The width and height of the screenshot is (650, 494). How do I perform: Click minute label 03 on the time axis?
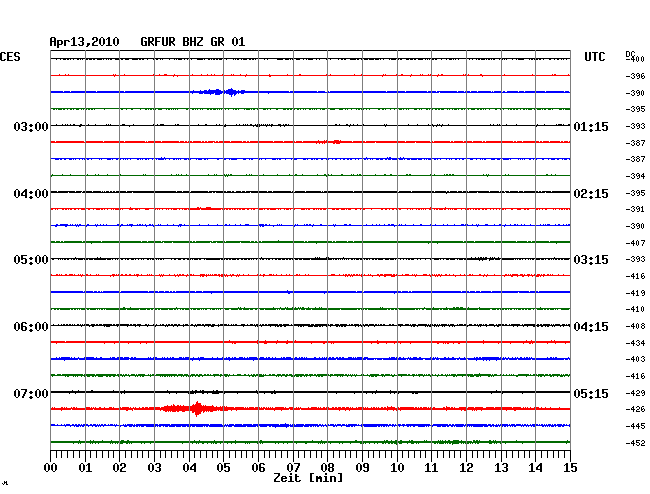pyautogui.click(x=154, y=468)
